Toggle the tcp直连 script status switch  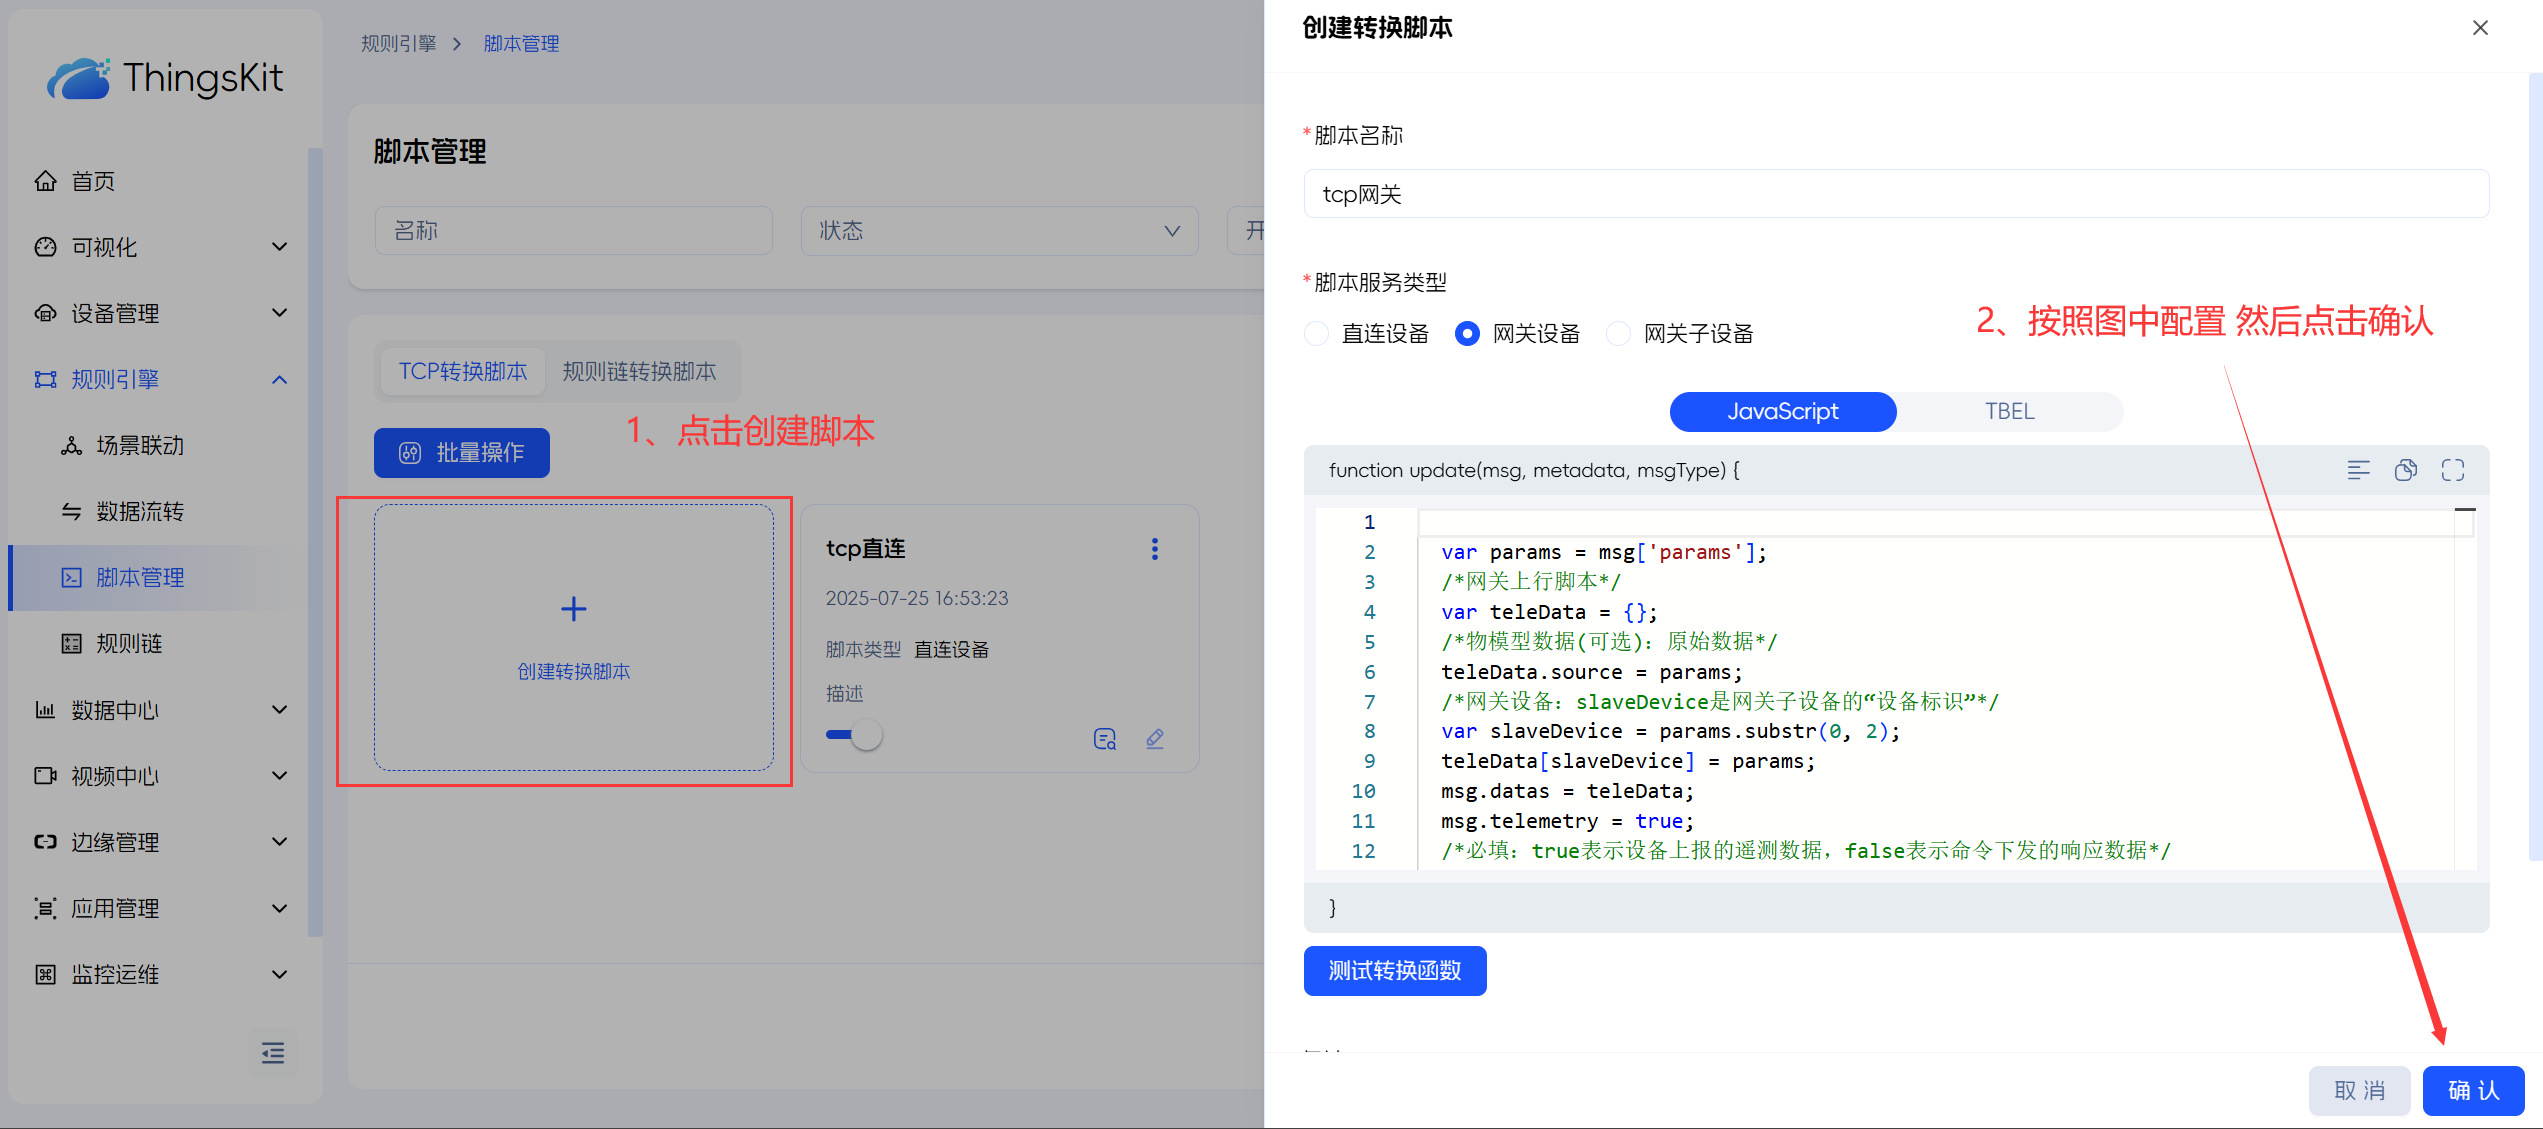pyautogui.click(x=854, y=735)
